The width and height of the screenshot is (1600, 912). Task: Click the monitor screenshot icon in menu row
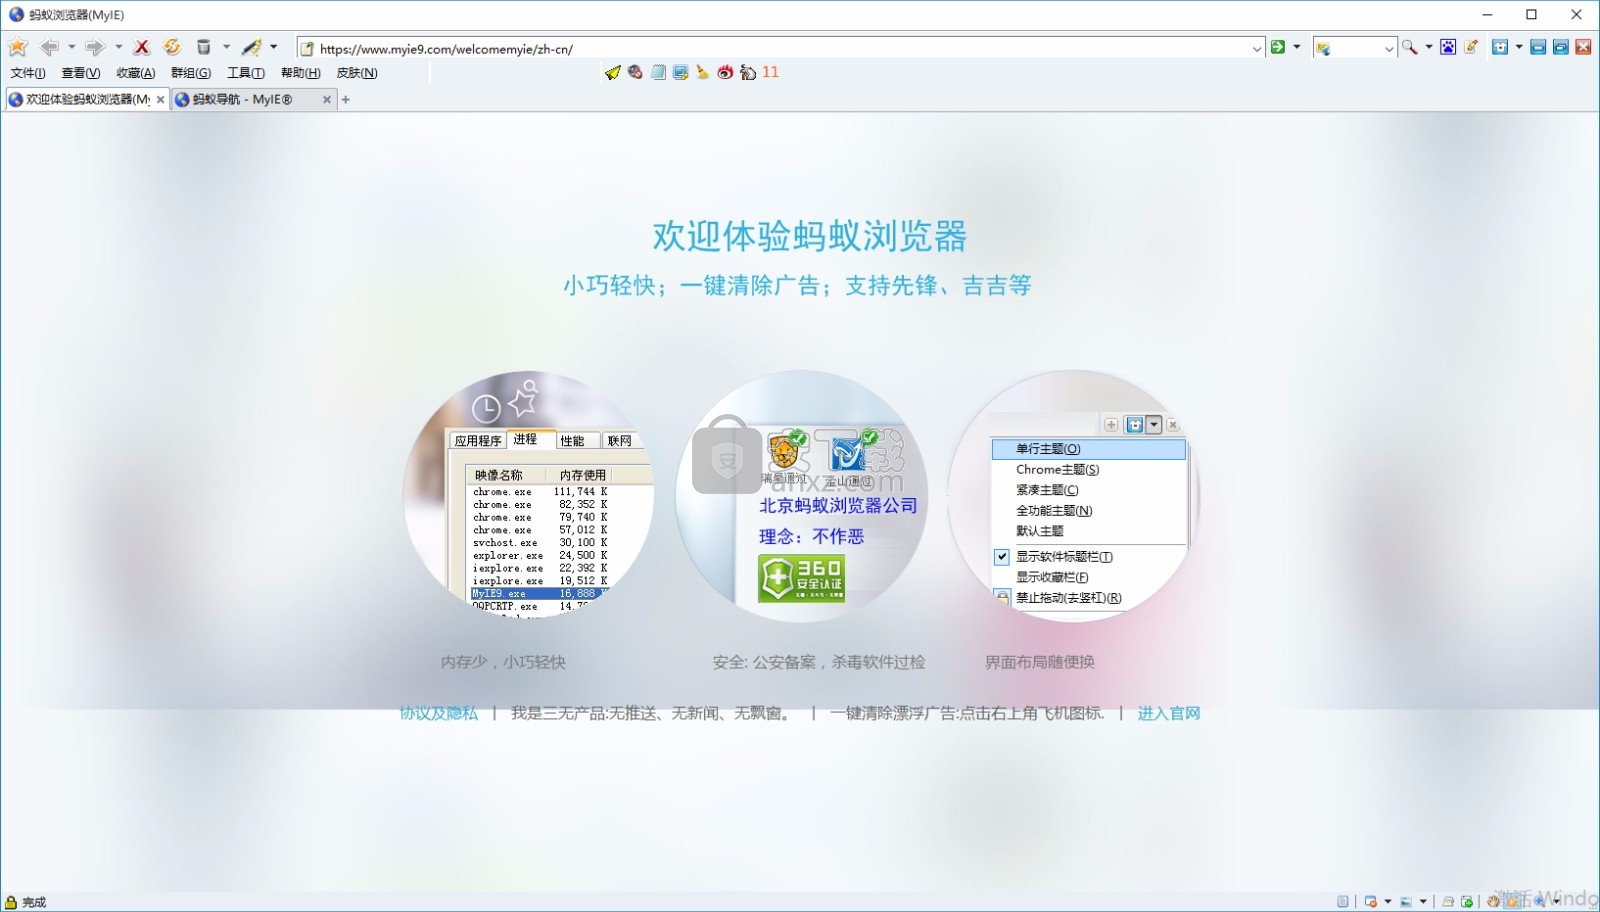coord(681,72)
